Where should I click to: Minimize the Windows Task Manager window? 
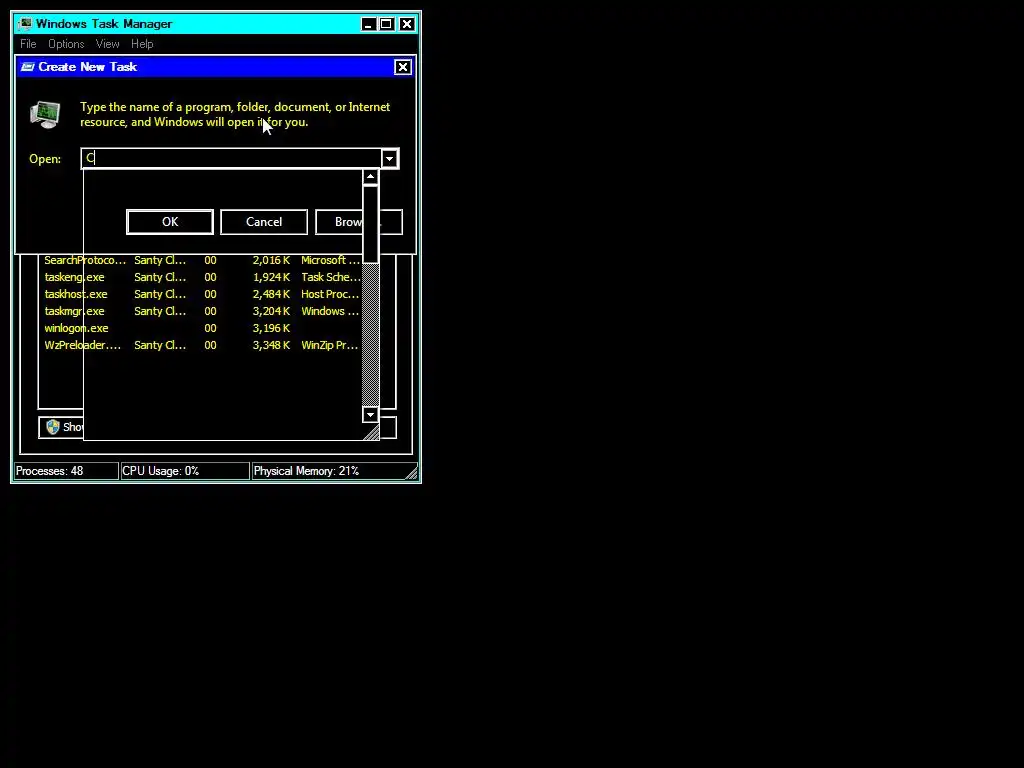point(368,24)
